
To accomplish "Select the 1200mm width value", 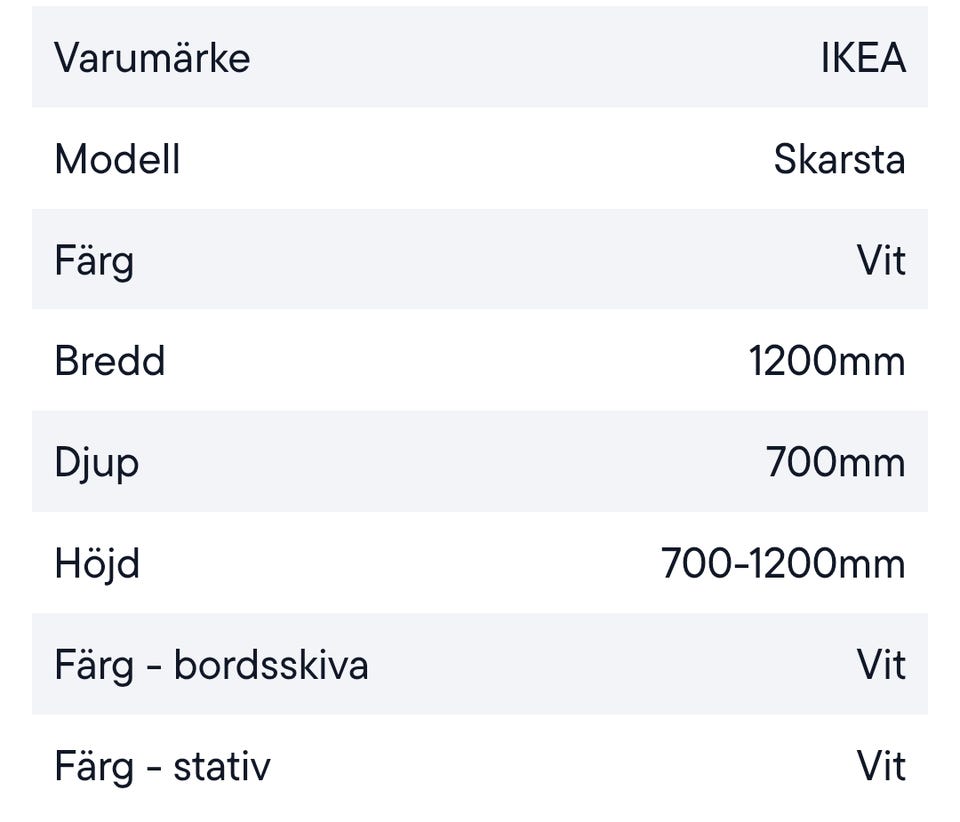I will coord(827,361).
